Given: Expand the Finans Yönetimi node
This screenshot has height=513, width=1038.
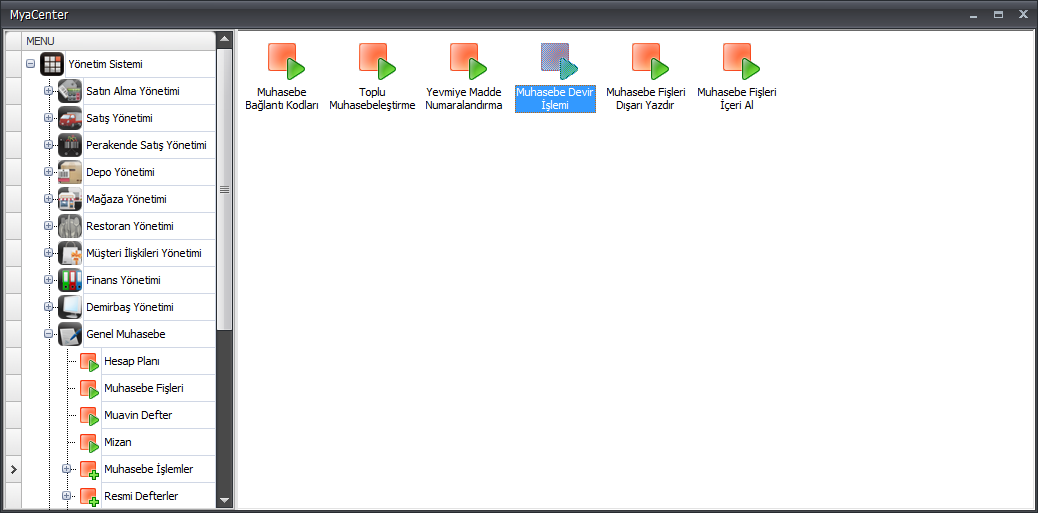Looking at the screenshot, I should [x=48, y=281].
